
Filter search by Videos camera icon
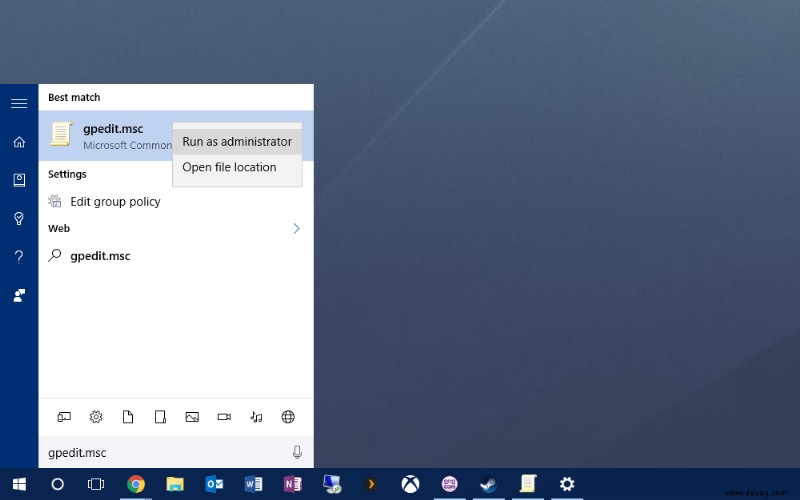[x=224, y=417]
